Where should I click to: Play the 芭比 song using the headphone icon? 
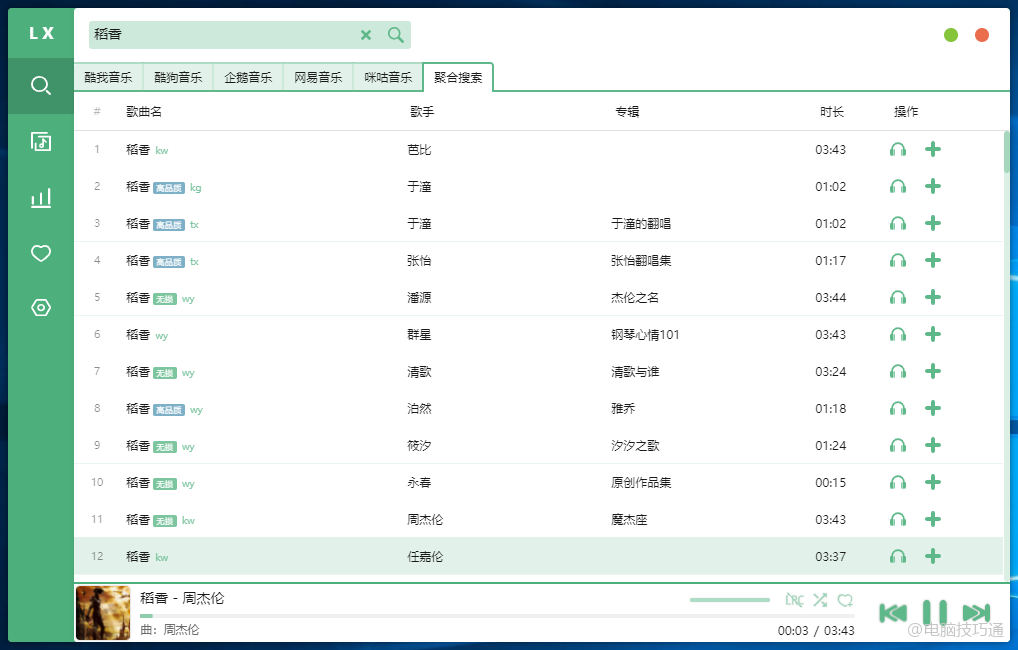898,150
